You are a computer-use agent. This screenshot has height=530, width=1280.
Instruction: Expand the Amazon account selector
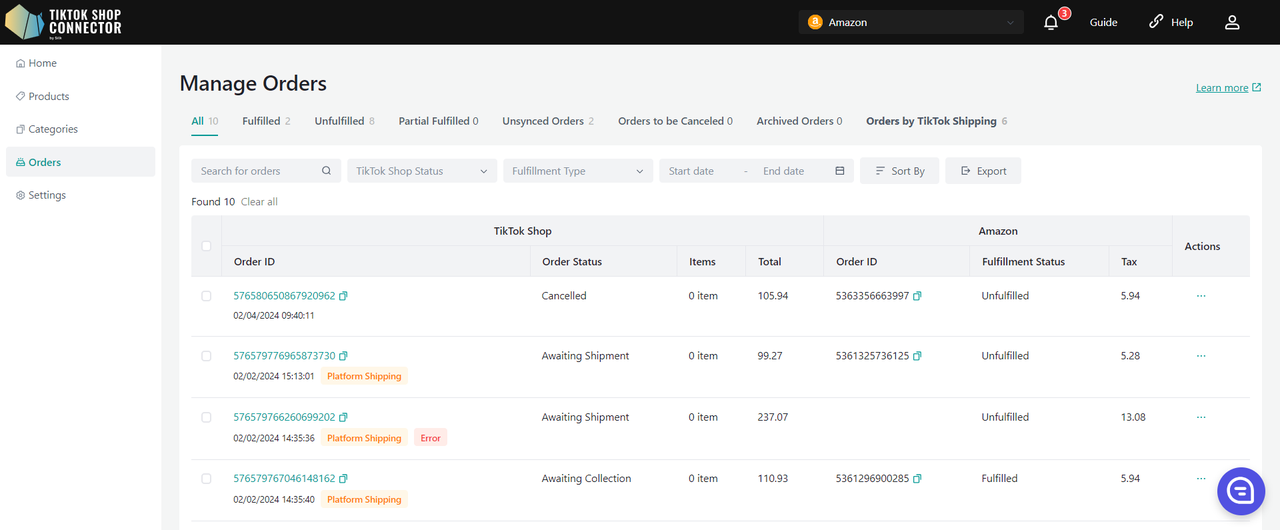911,22
